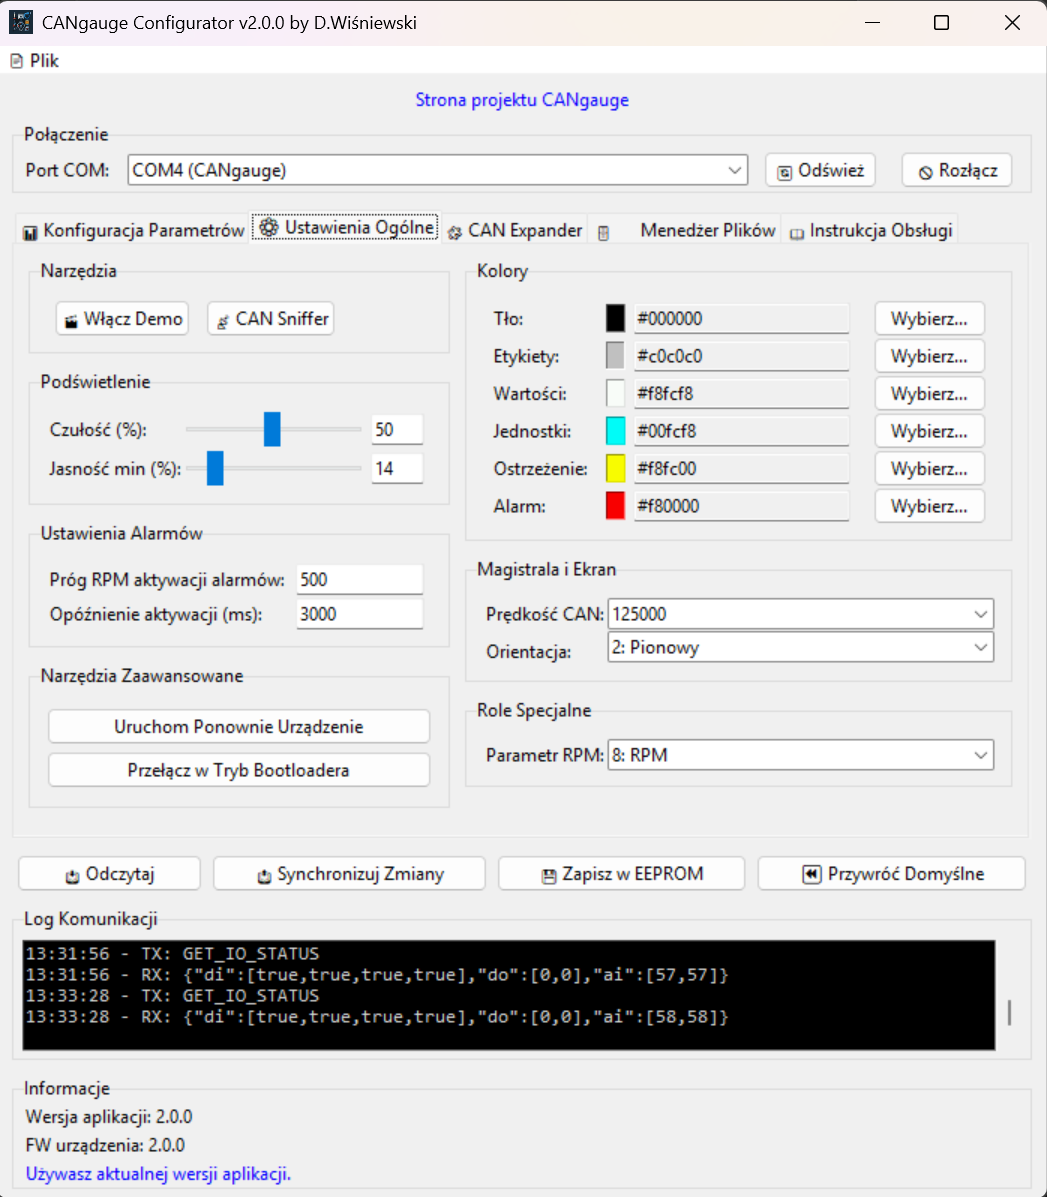Click the Opóźnienie aktywacji field
The width and height of the screenshot is (1047, 1197).
pos(359,614)
